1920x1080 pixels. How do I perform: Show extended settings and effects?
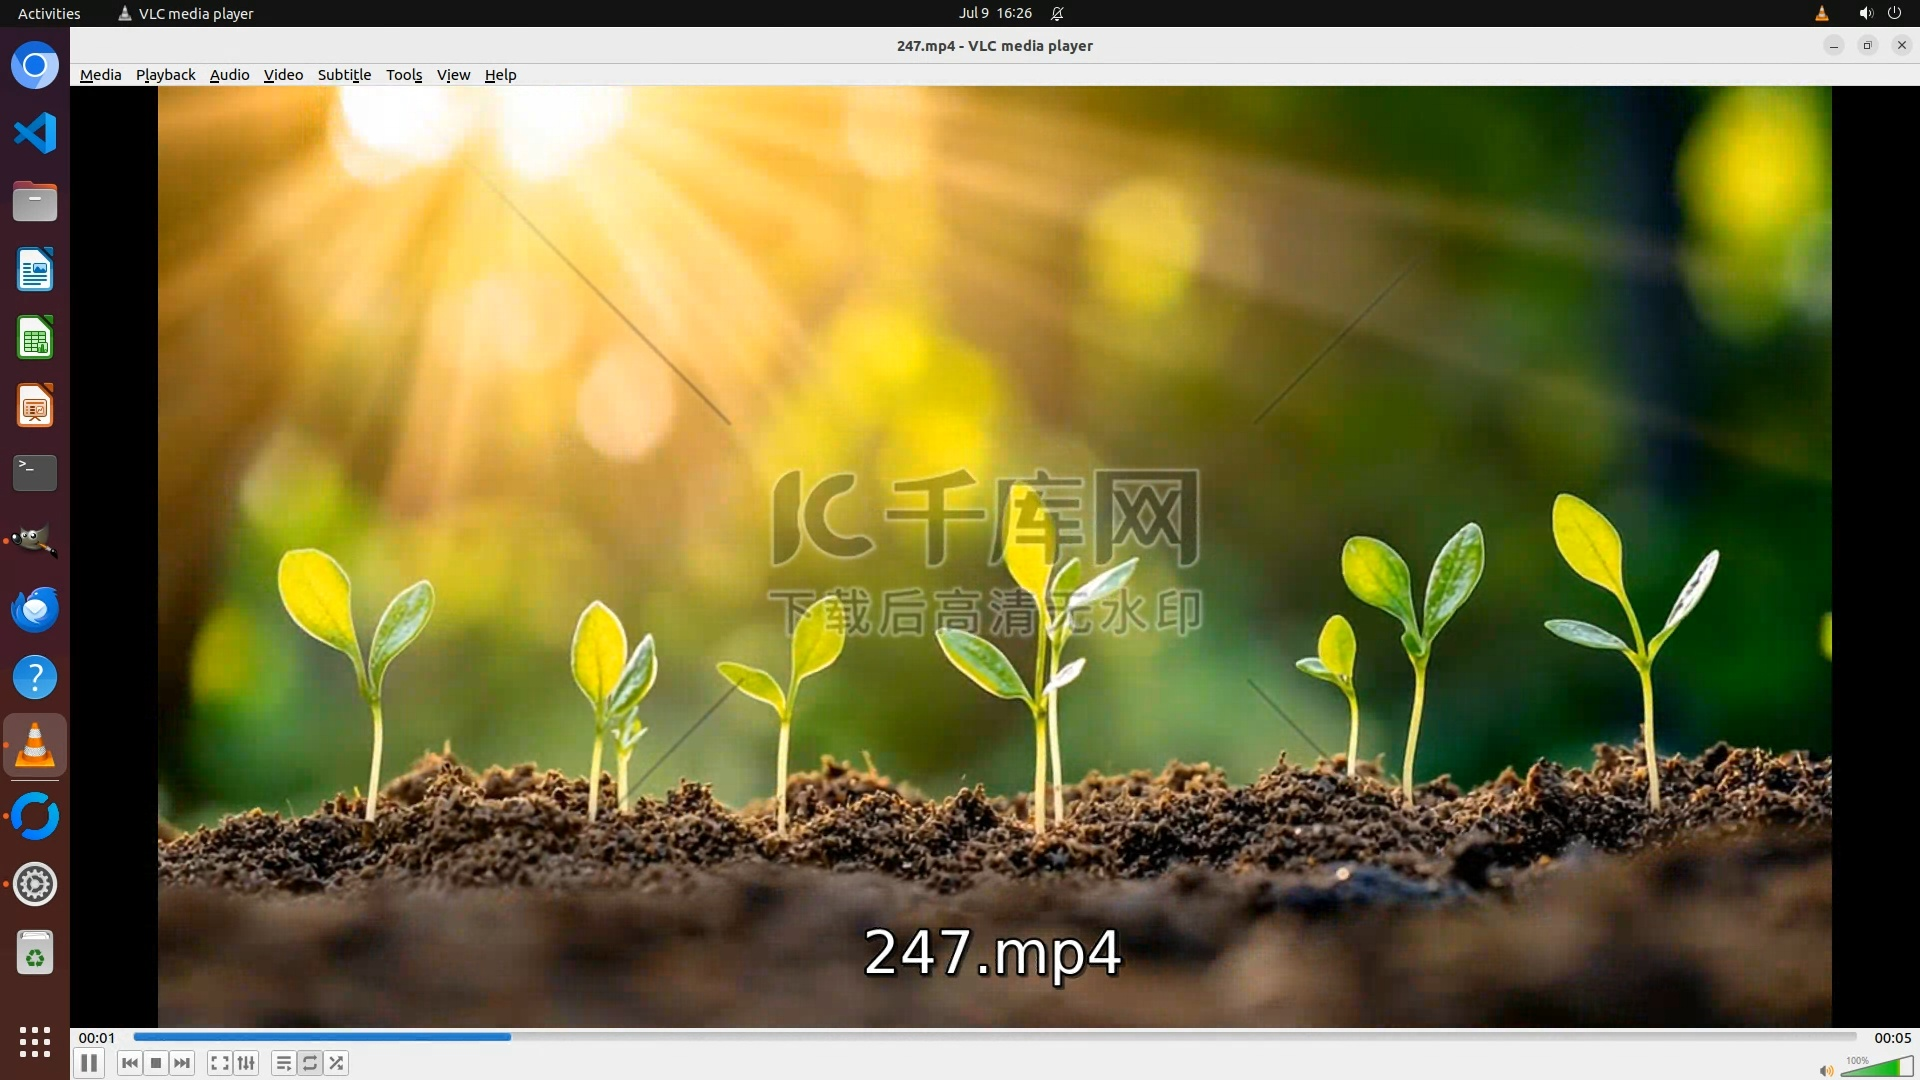pos(246,1063)
